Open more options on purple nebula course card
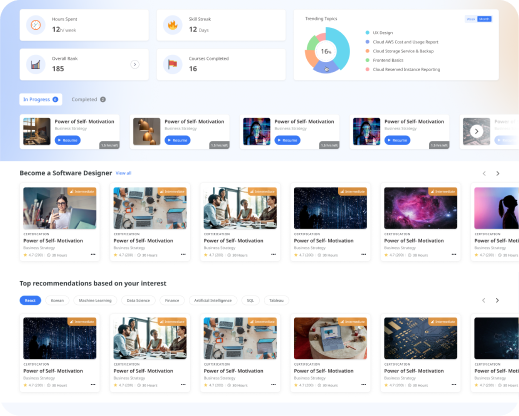The width and height of the screenshot is (519, 416). (454, 254)
